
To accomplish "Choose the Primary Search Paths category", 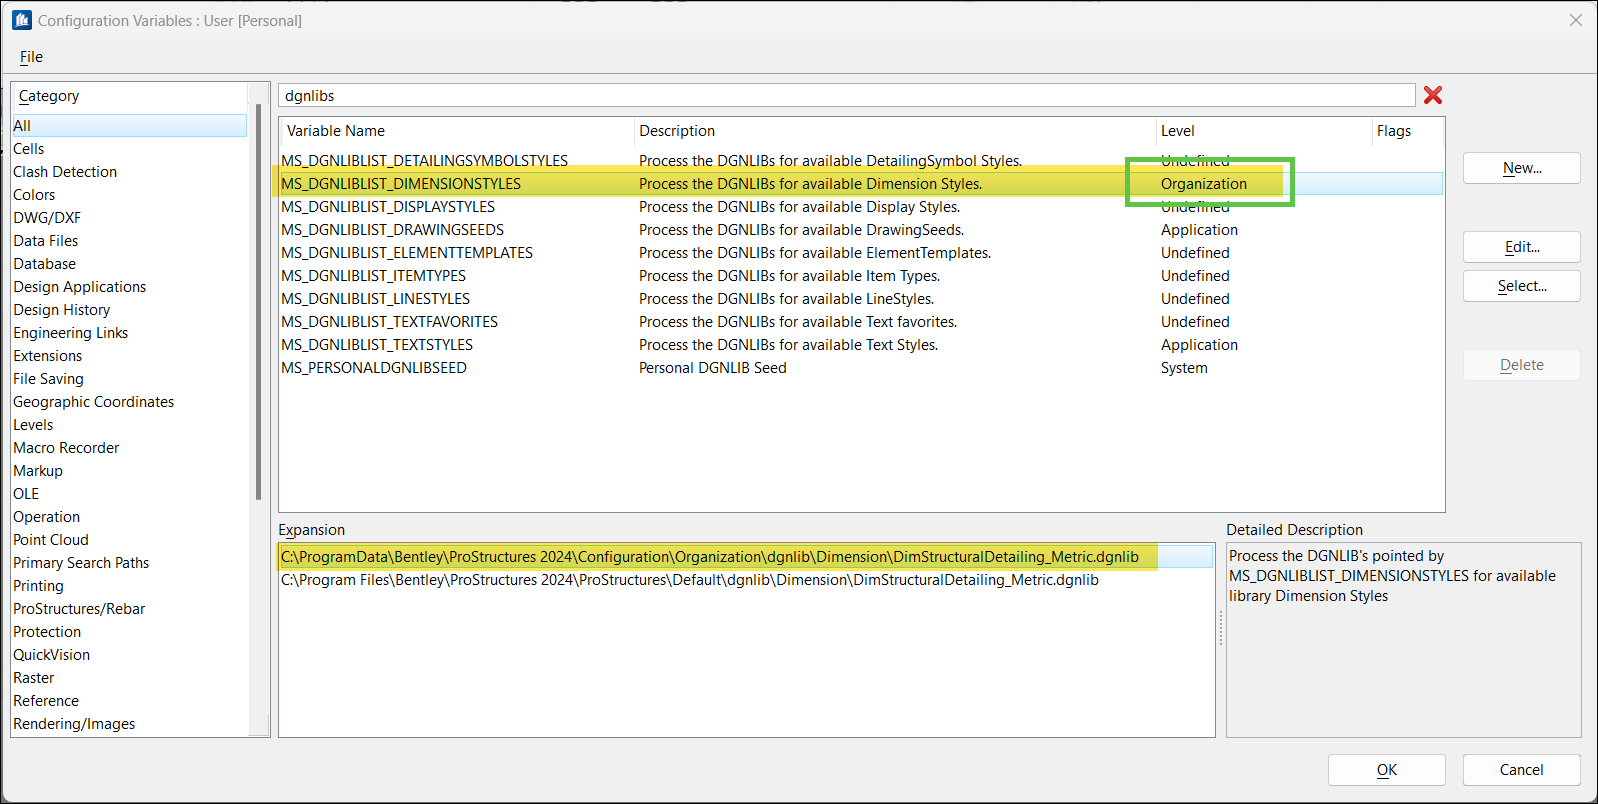I will pos(81,563).
